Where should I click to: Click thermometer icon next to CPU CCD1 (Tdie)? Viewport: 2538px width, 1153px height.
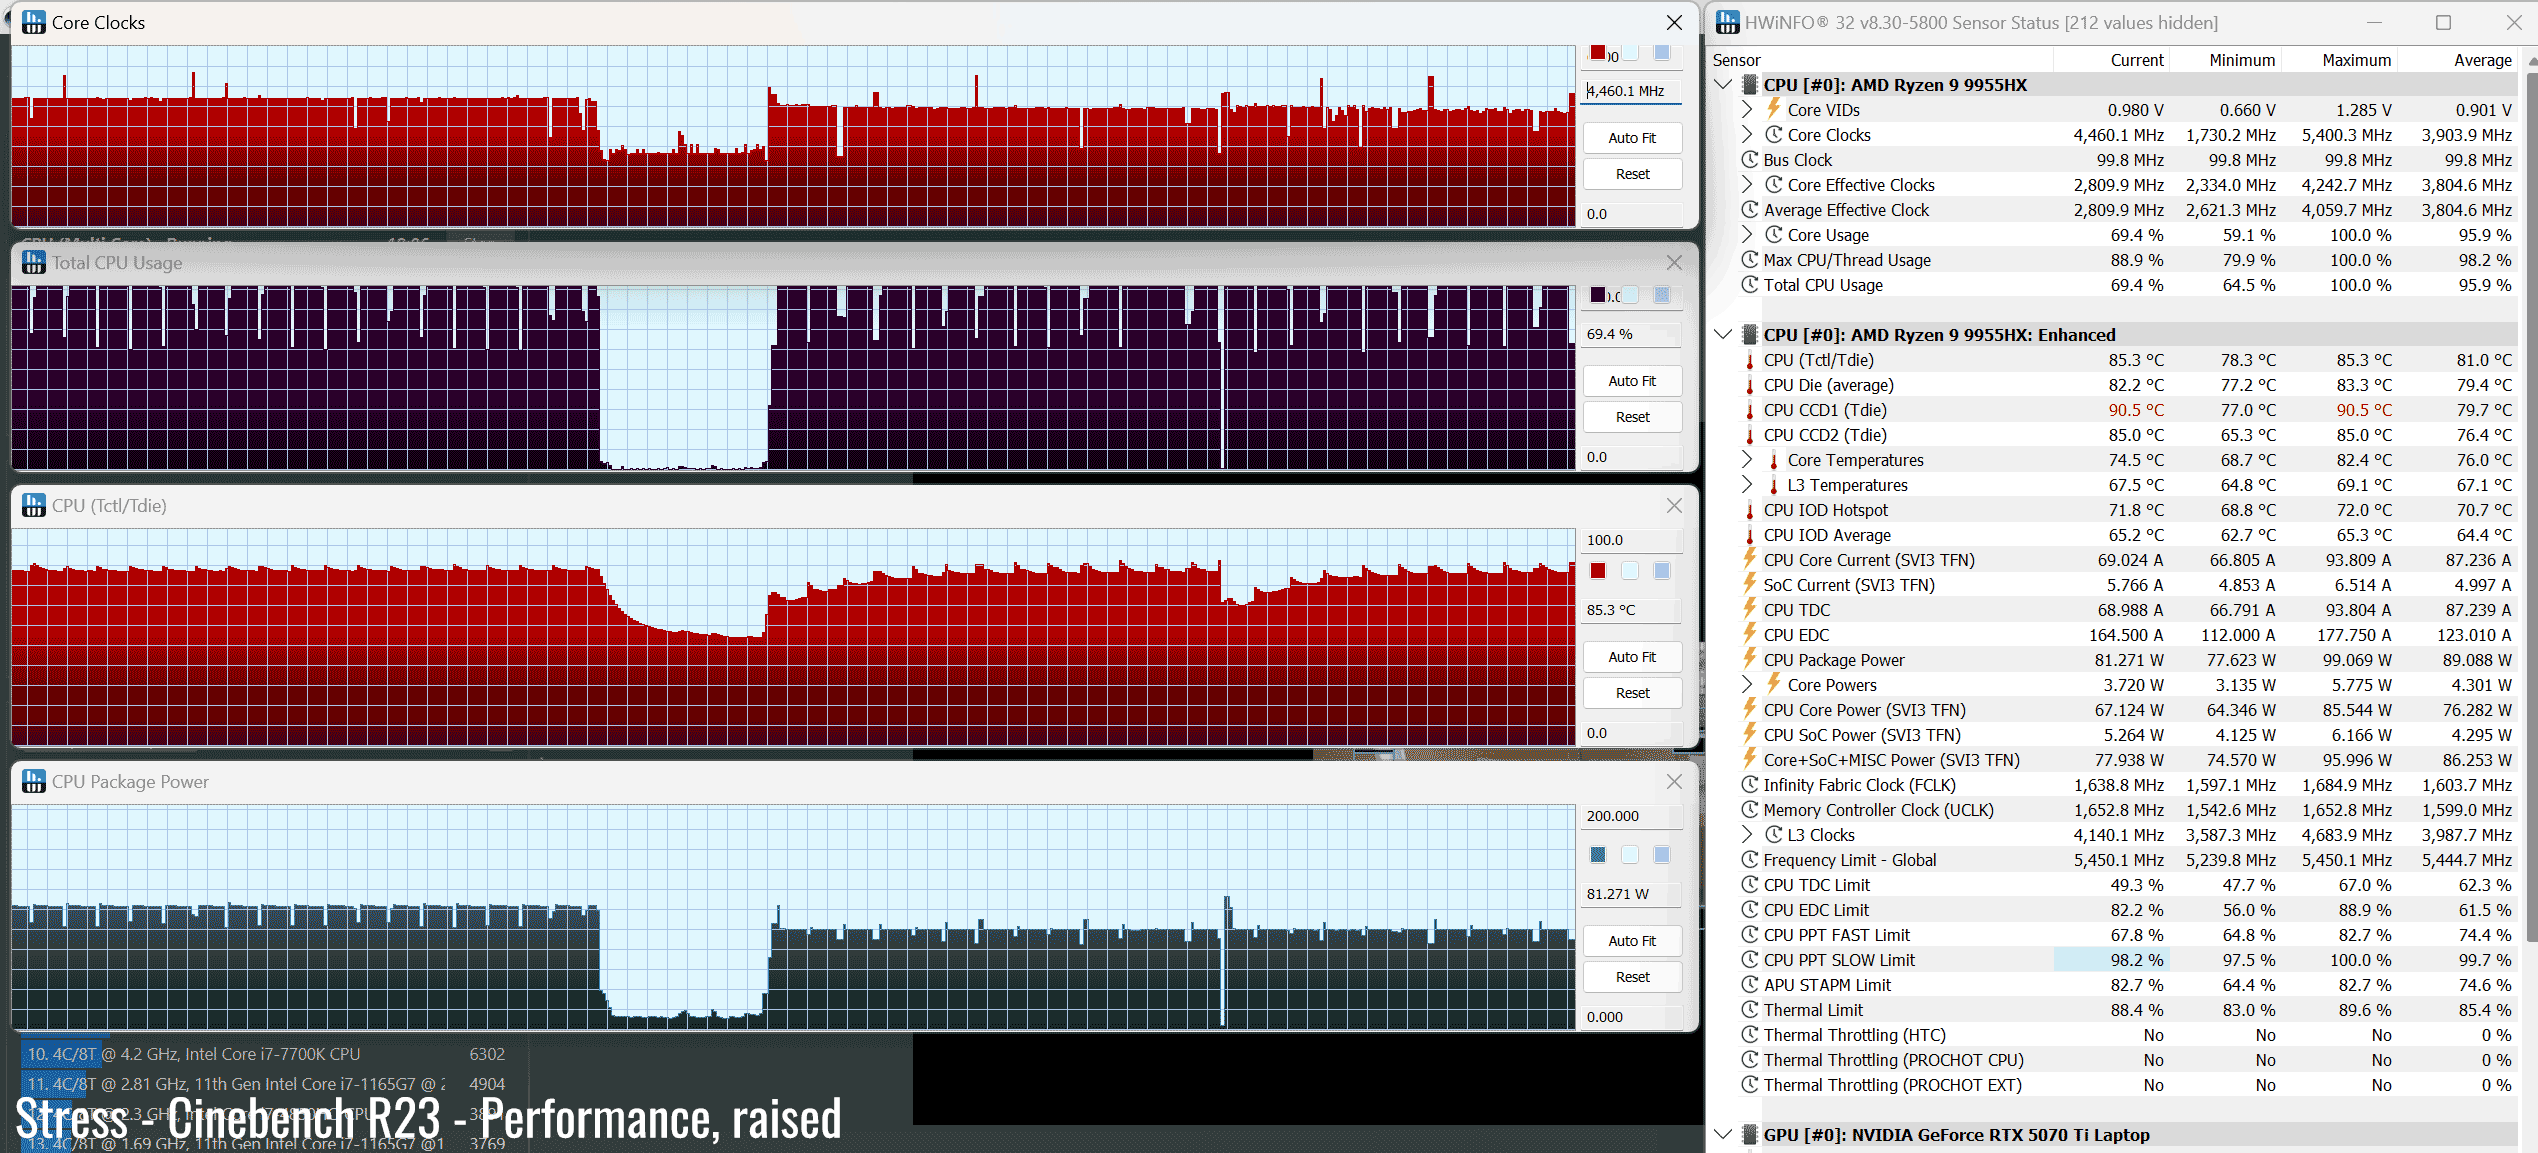1749,410
